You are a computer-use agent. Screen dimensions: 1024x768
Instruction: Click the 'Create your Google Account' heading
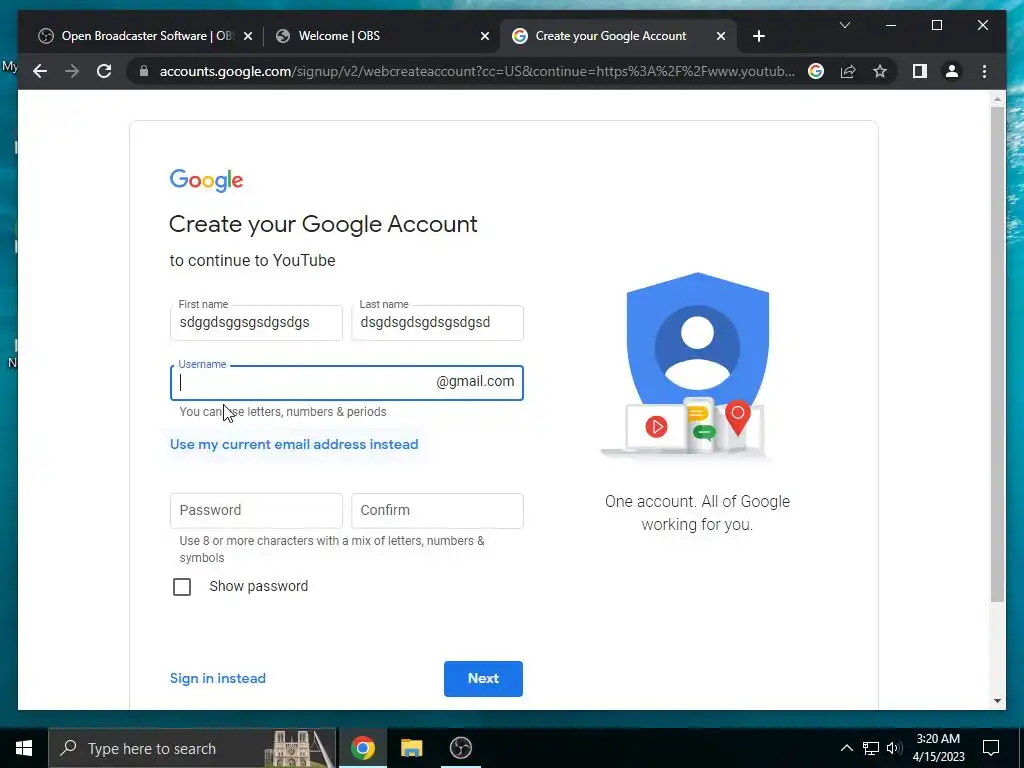[323, 224]
